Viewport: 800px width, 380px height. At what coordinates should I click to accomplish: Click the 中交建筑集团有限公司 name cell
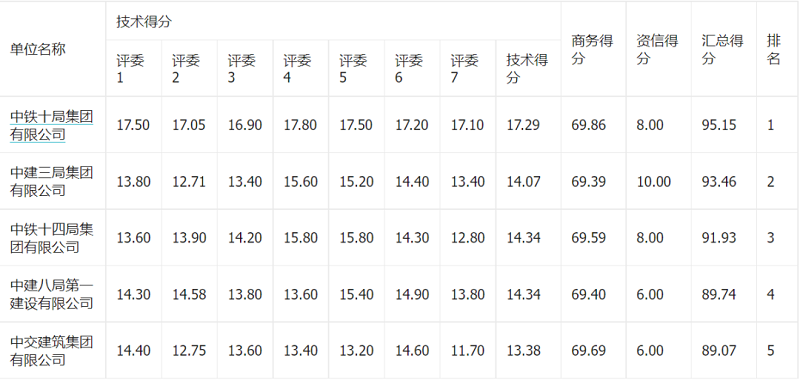[52, 351]
